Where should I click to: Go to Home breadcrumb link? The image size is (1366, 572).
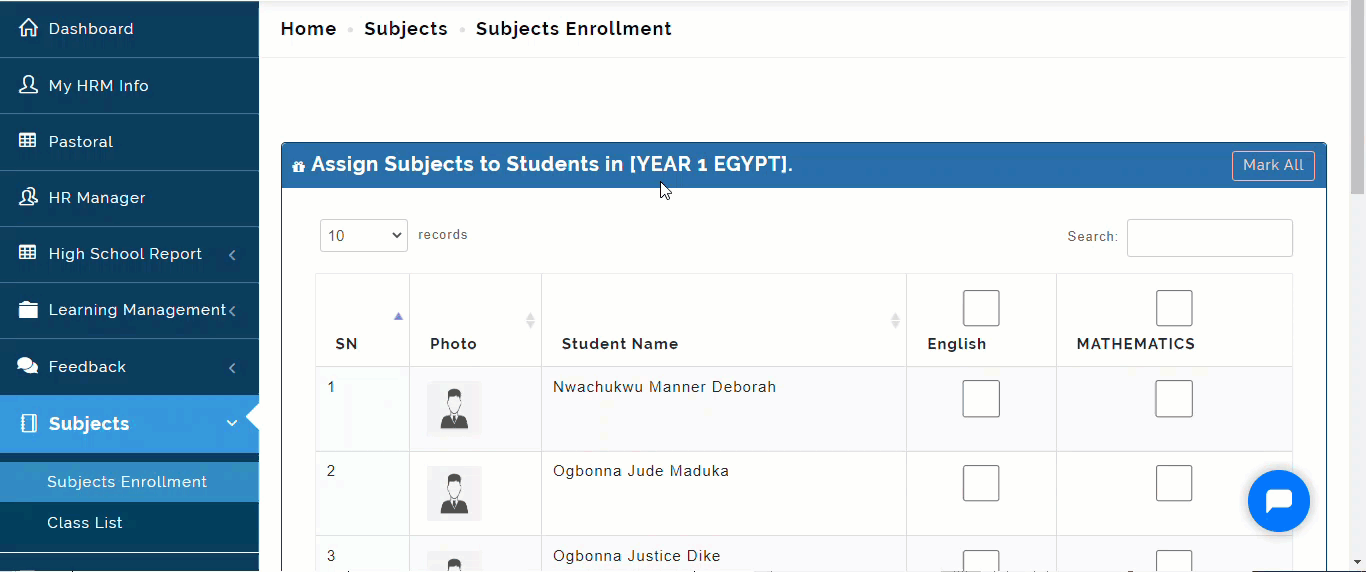coord(308,29)
